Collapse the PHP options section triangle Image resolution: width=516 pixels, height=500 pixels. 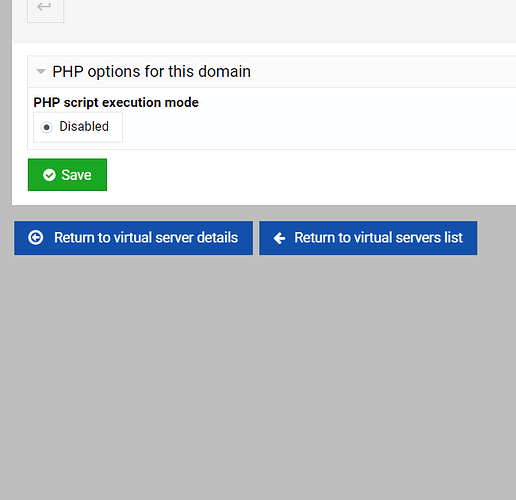[x=41, y=71]
